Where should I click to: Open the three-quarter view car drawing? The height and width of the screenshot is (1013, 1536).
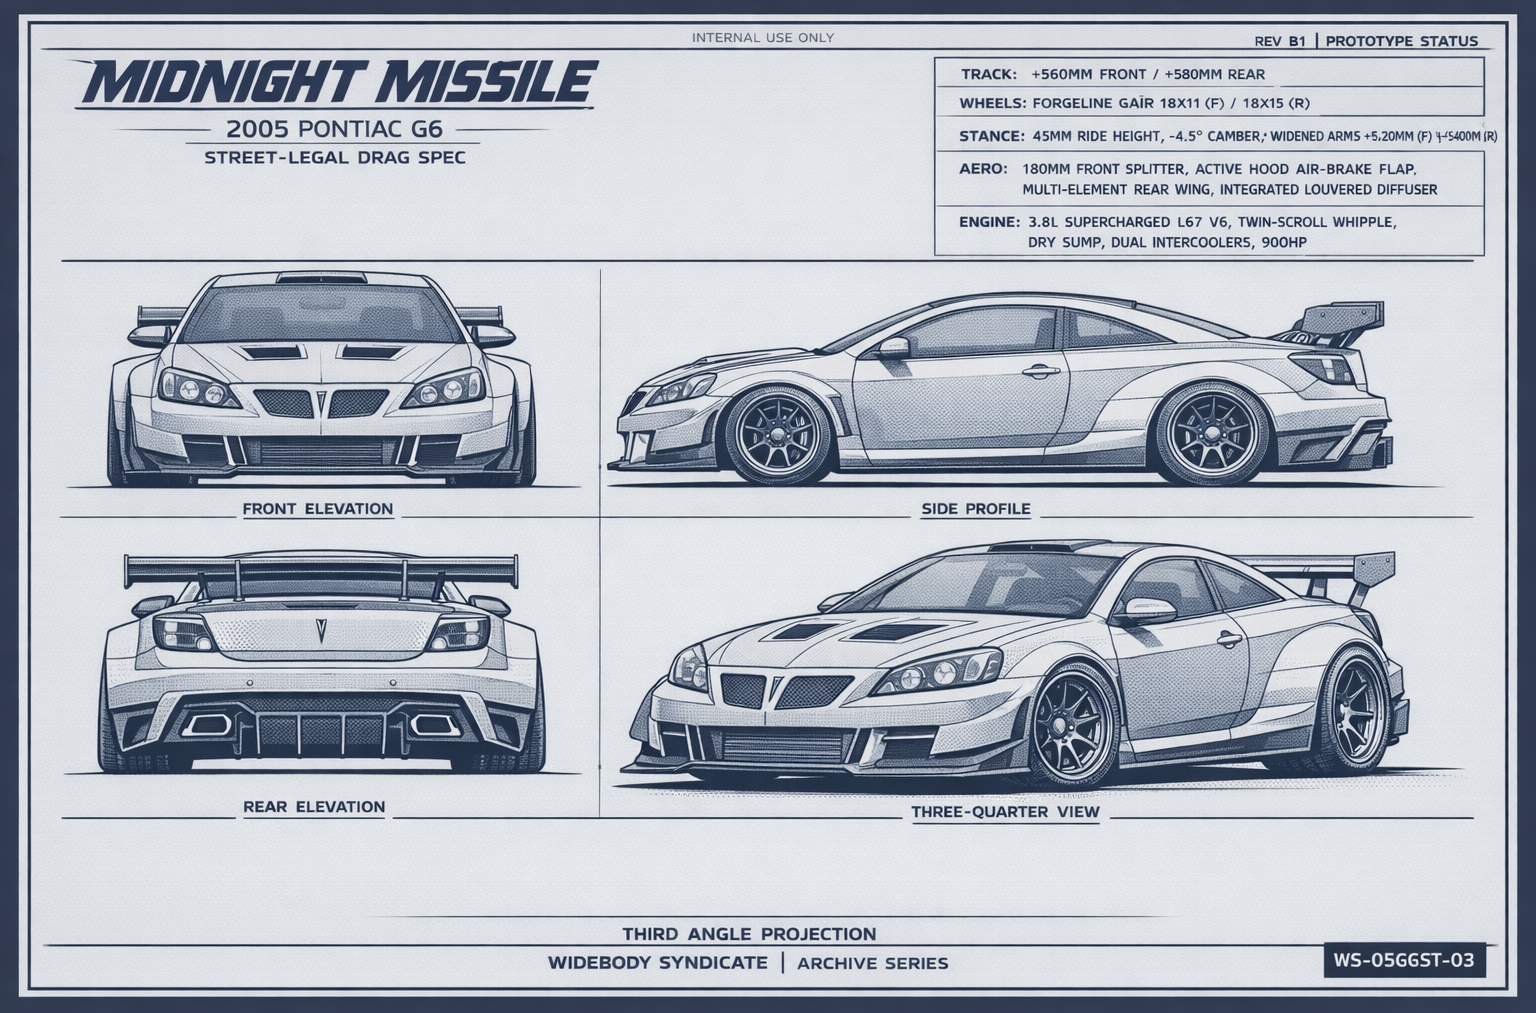(1015, 665)
